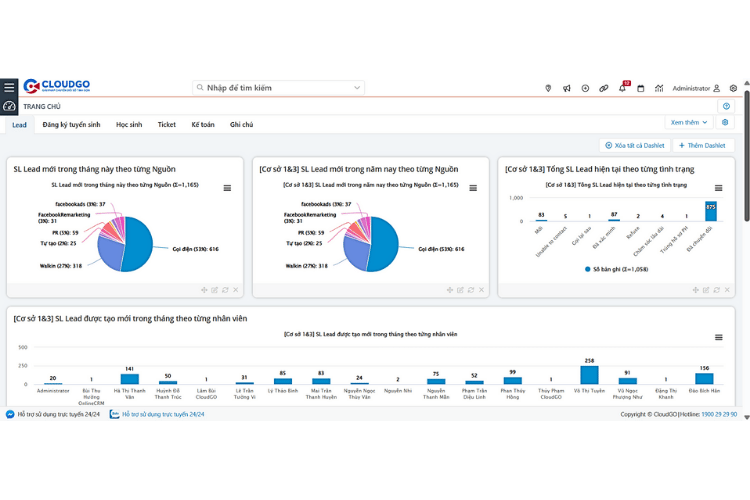Click the megaphone announcements icon
The image size is (750, 500).
pos(566,88)
